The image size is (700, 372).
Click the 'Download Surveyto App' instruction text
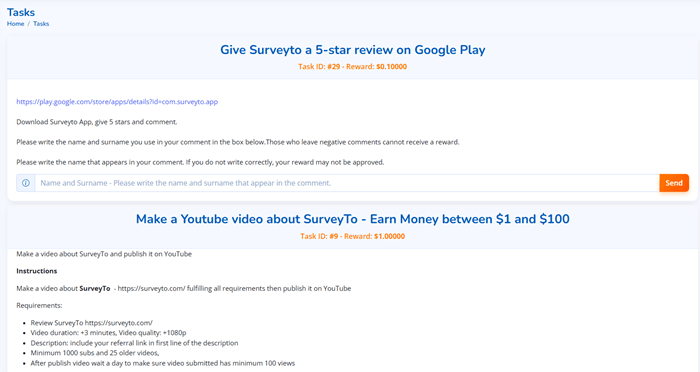point(97,122)
